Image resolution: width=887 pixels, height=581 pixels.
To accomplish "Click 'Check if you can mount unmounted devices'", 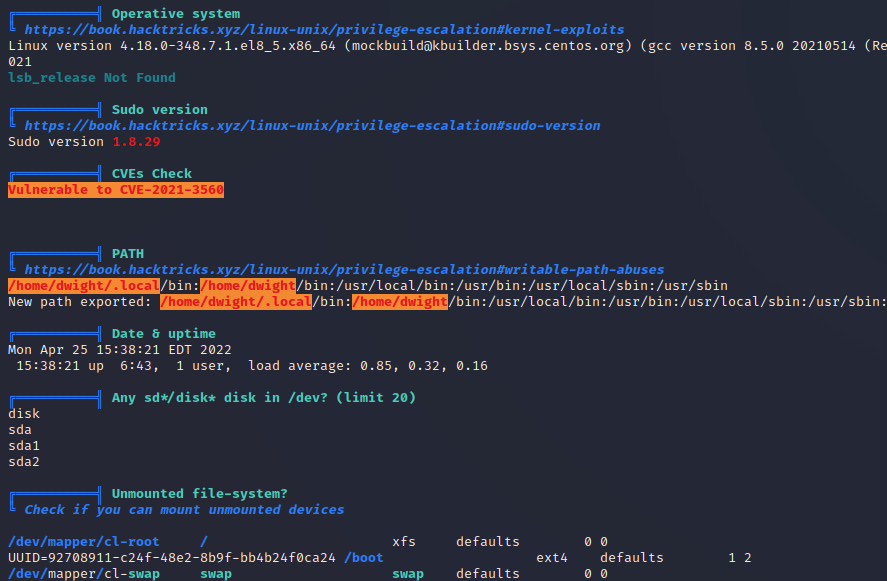I will point(184,510).
